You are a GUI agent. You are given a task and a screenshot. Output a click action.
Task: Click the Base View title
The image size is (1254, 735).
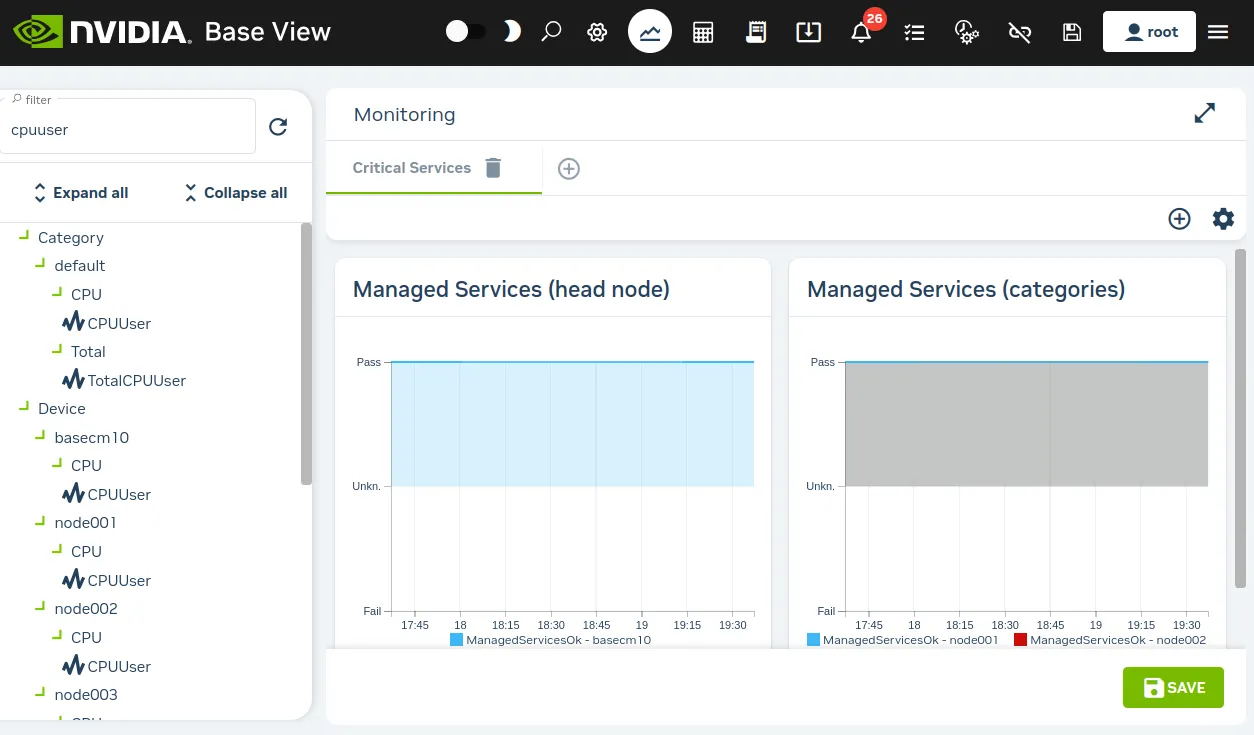pos(268,32)
